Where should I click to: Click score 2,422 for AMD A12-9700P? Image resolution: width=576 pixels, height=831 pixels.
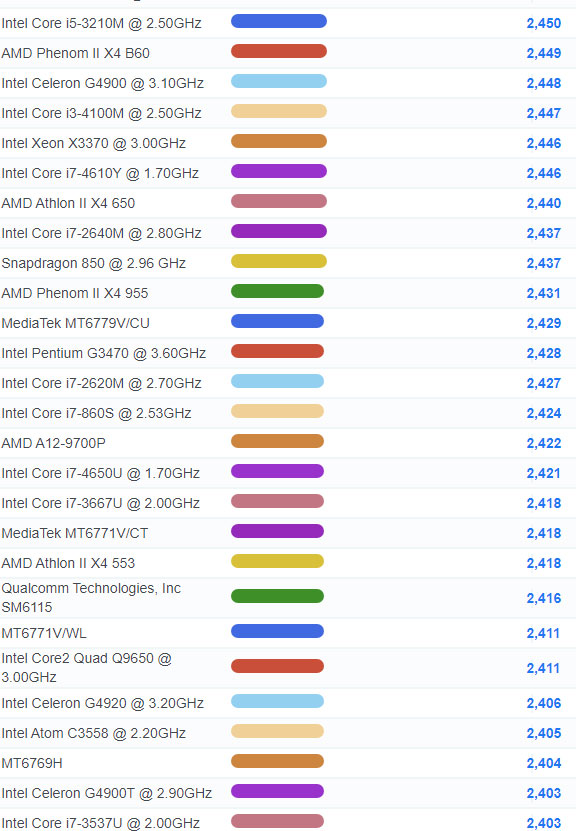[x=544, y=443]
